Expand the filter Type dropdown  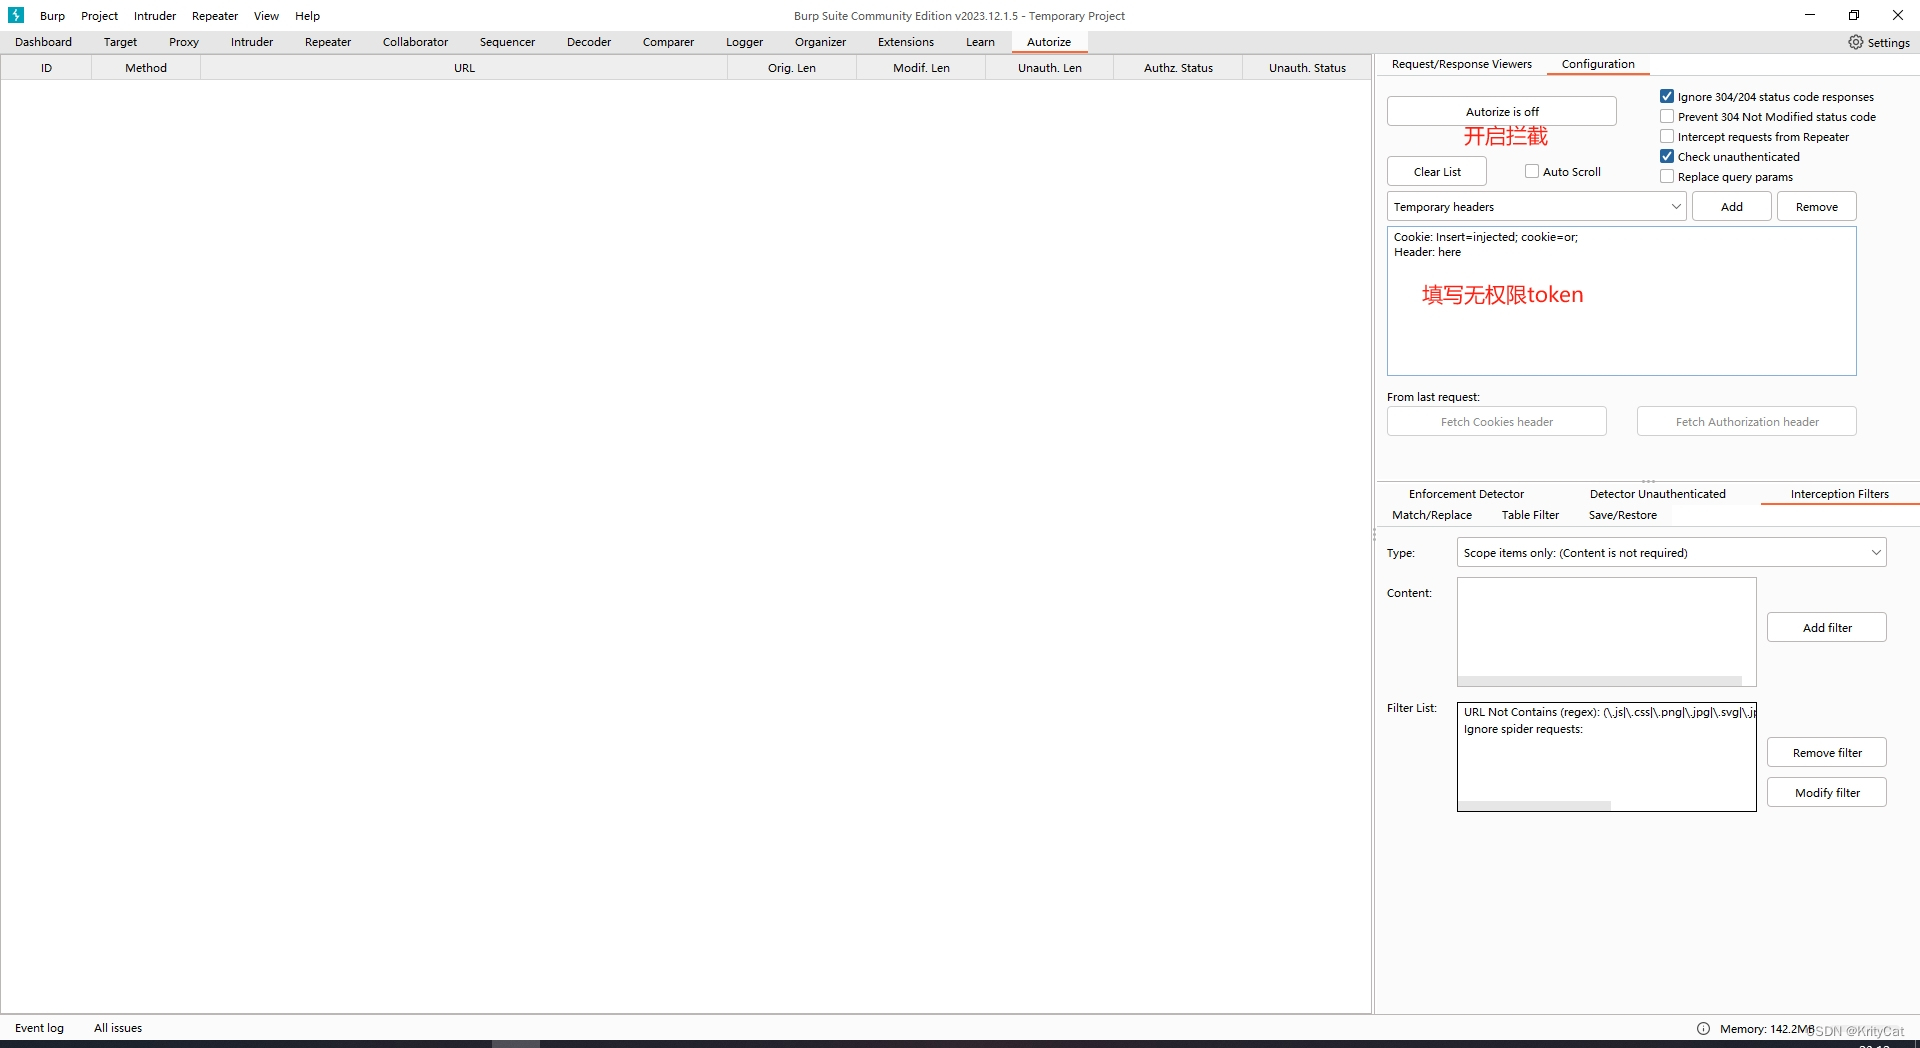click(1671, 552)
